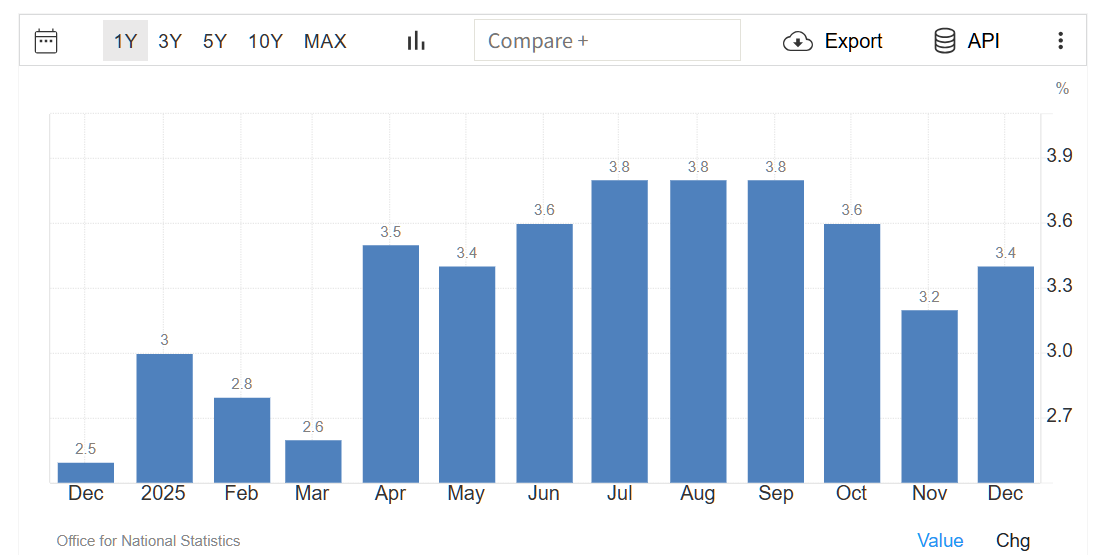Click the Office for National Statistics source
This screenshot has height=555, width=1099.
pyautogui.click(x=148, y=541)
